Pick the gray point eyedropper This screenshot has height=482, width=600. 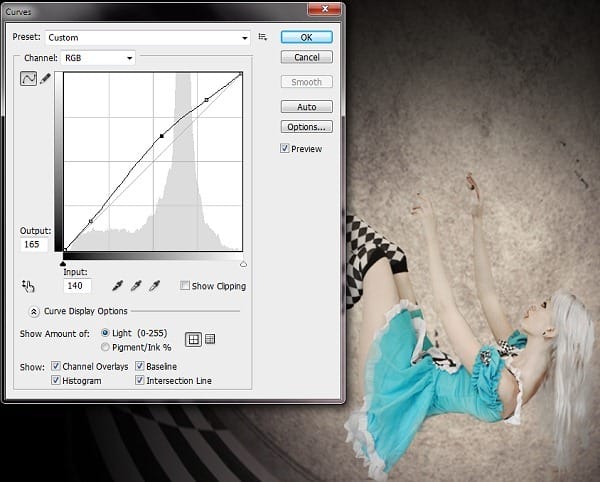click(136, 286)
